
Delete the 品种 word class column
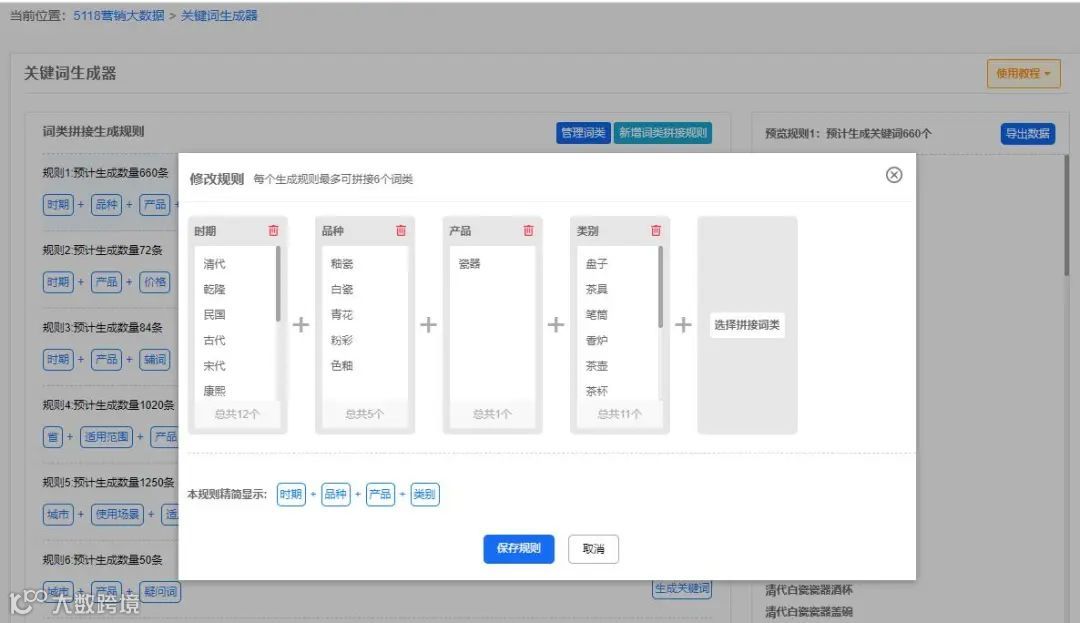(401, 231)
